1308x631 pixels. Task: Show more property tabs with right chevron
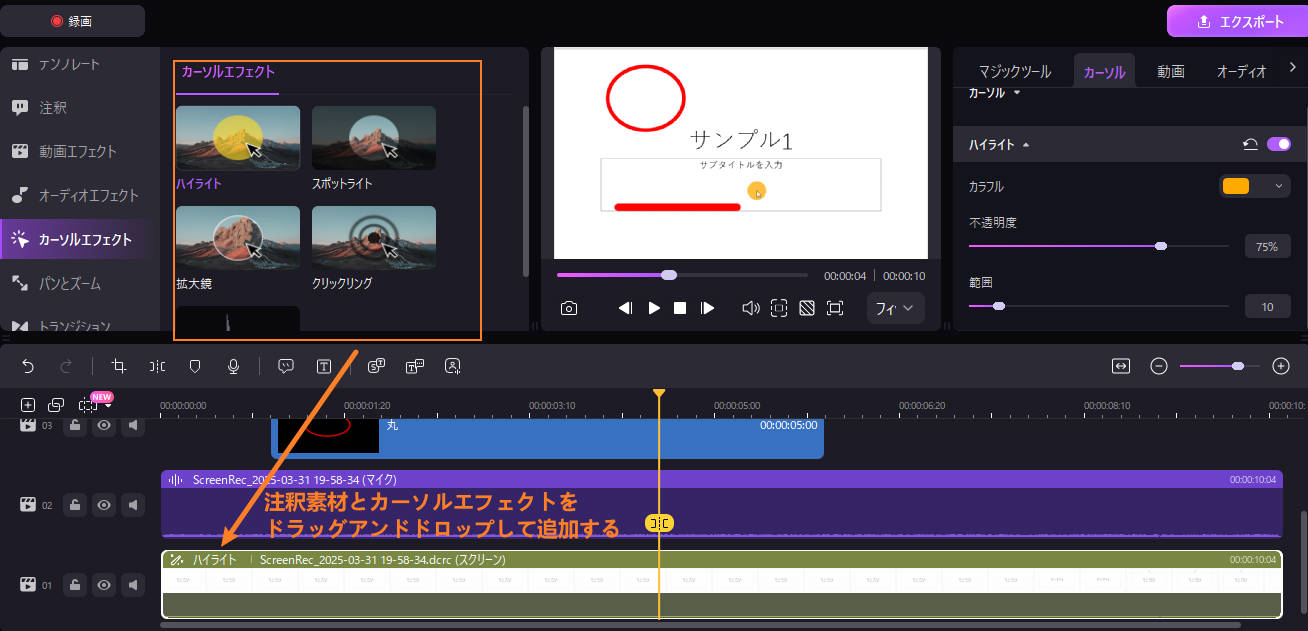[x=1292, y=68]
